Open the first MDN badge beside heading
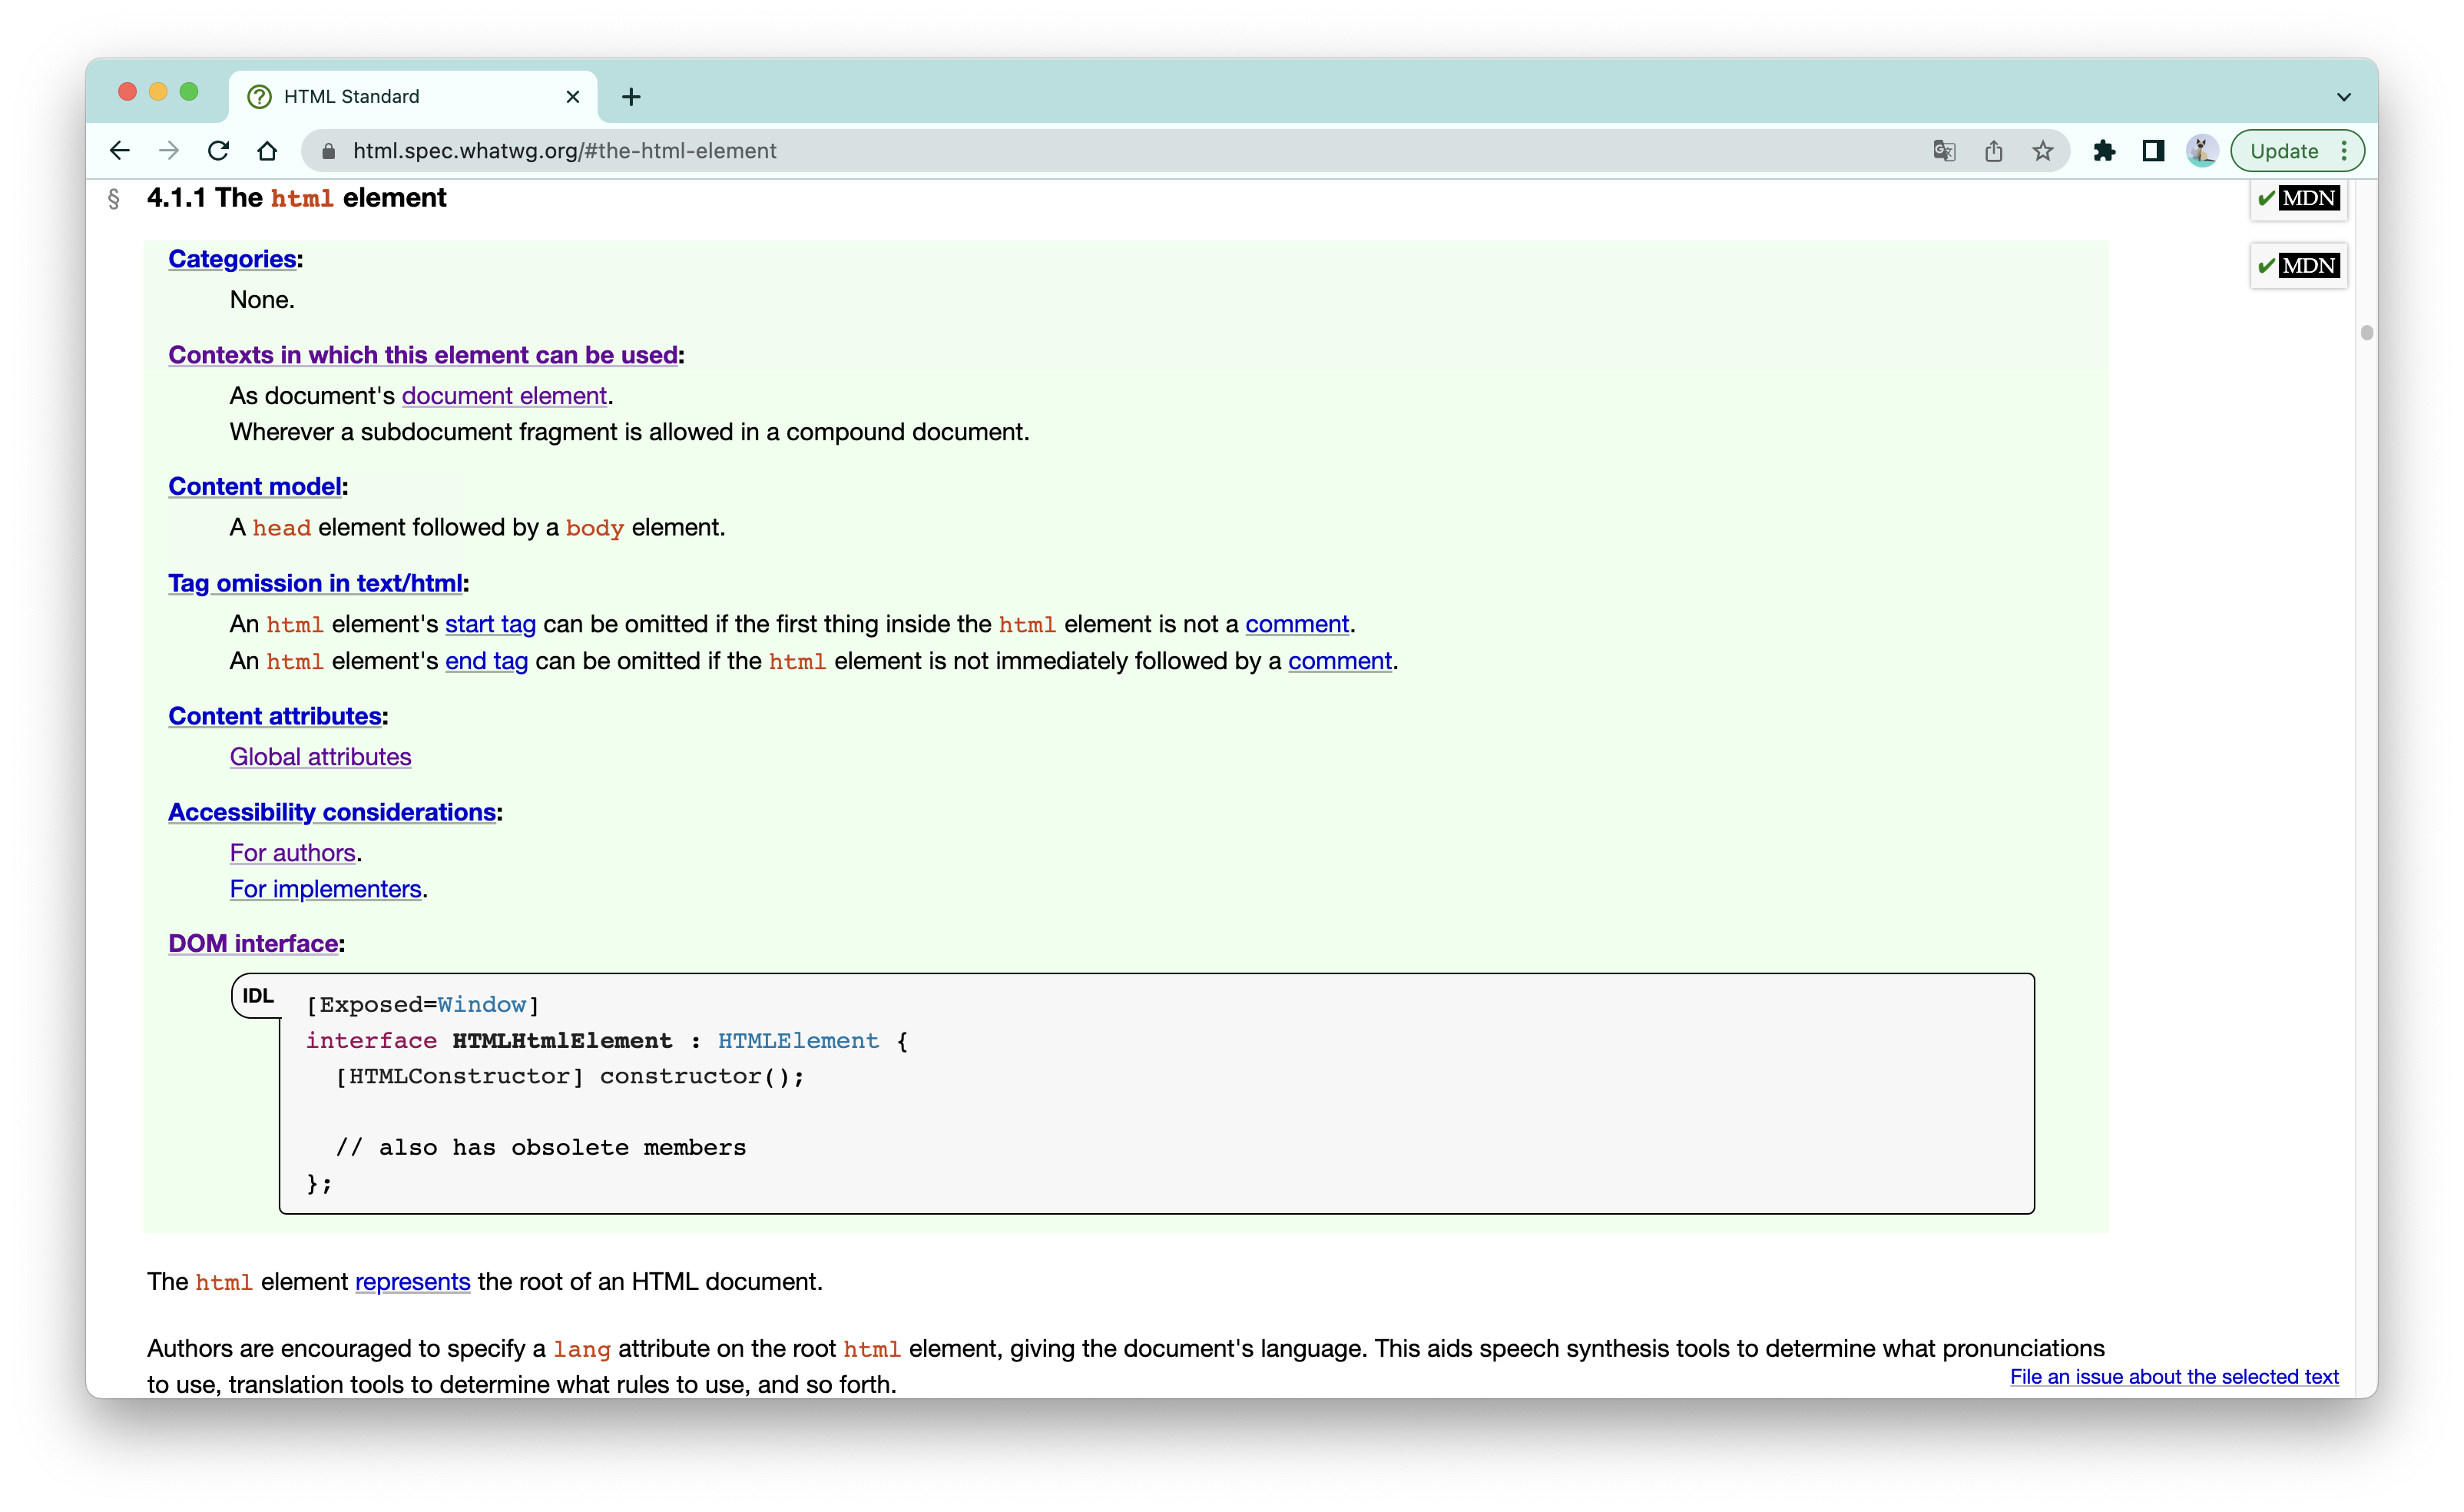 [x=2298, y=198]
